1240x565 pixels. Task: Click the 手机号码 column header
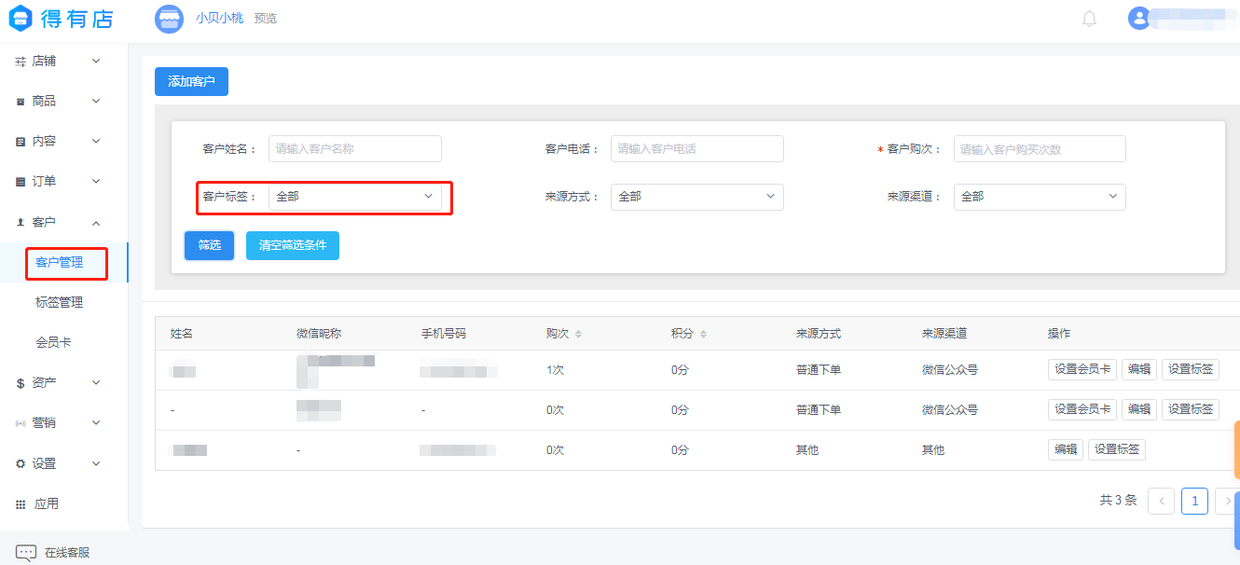click(x=443, y=334)
